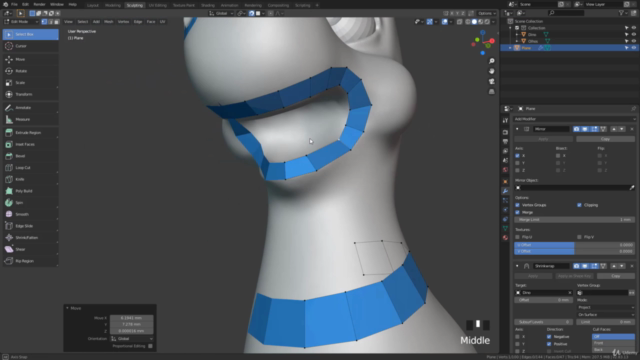Toggle the Clipping checkbox
Viewport: 640px width, 360px height.
pos(579,205)
